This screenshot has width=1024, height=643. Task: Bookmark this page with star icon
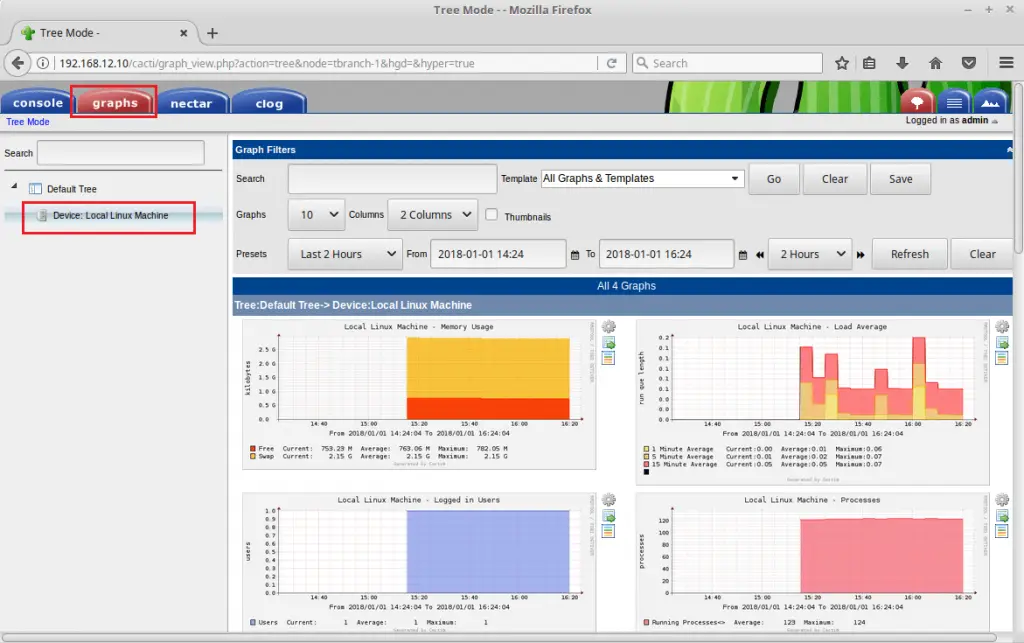842,63
